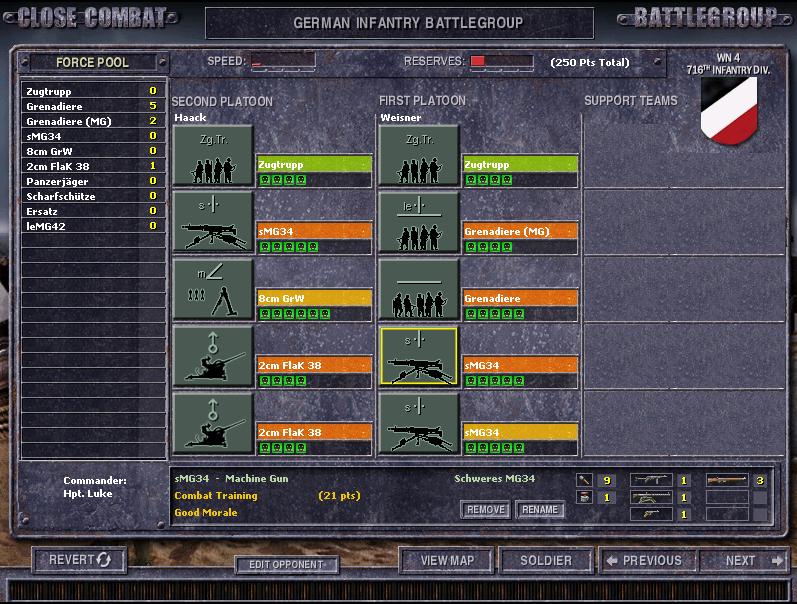Pick Ersatz from force pool
The height and width of the screenshot is (604, 797).
93,211
